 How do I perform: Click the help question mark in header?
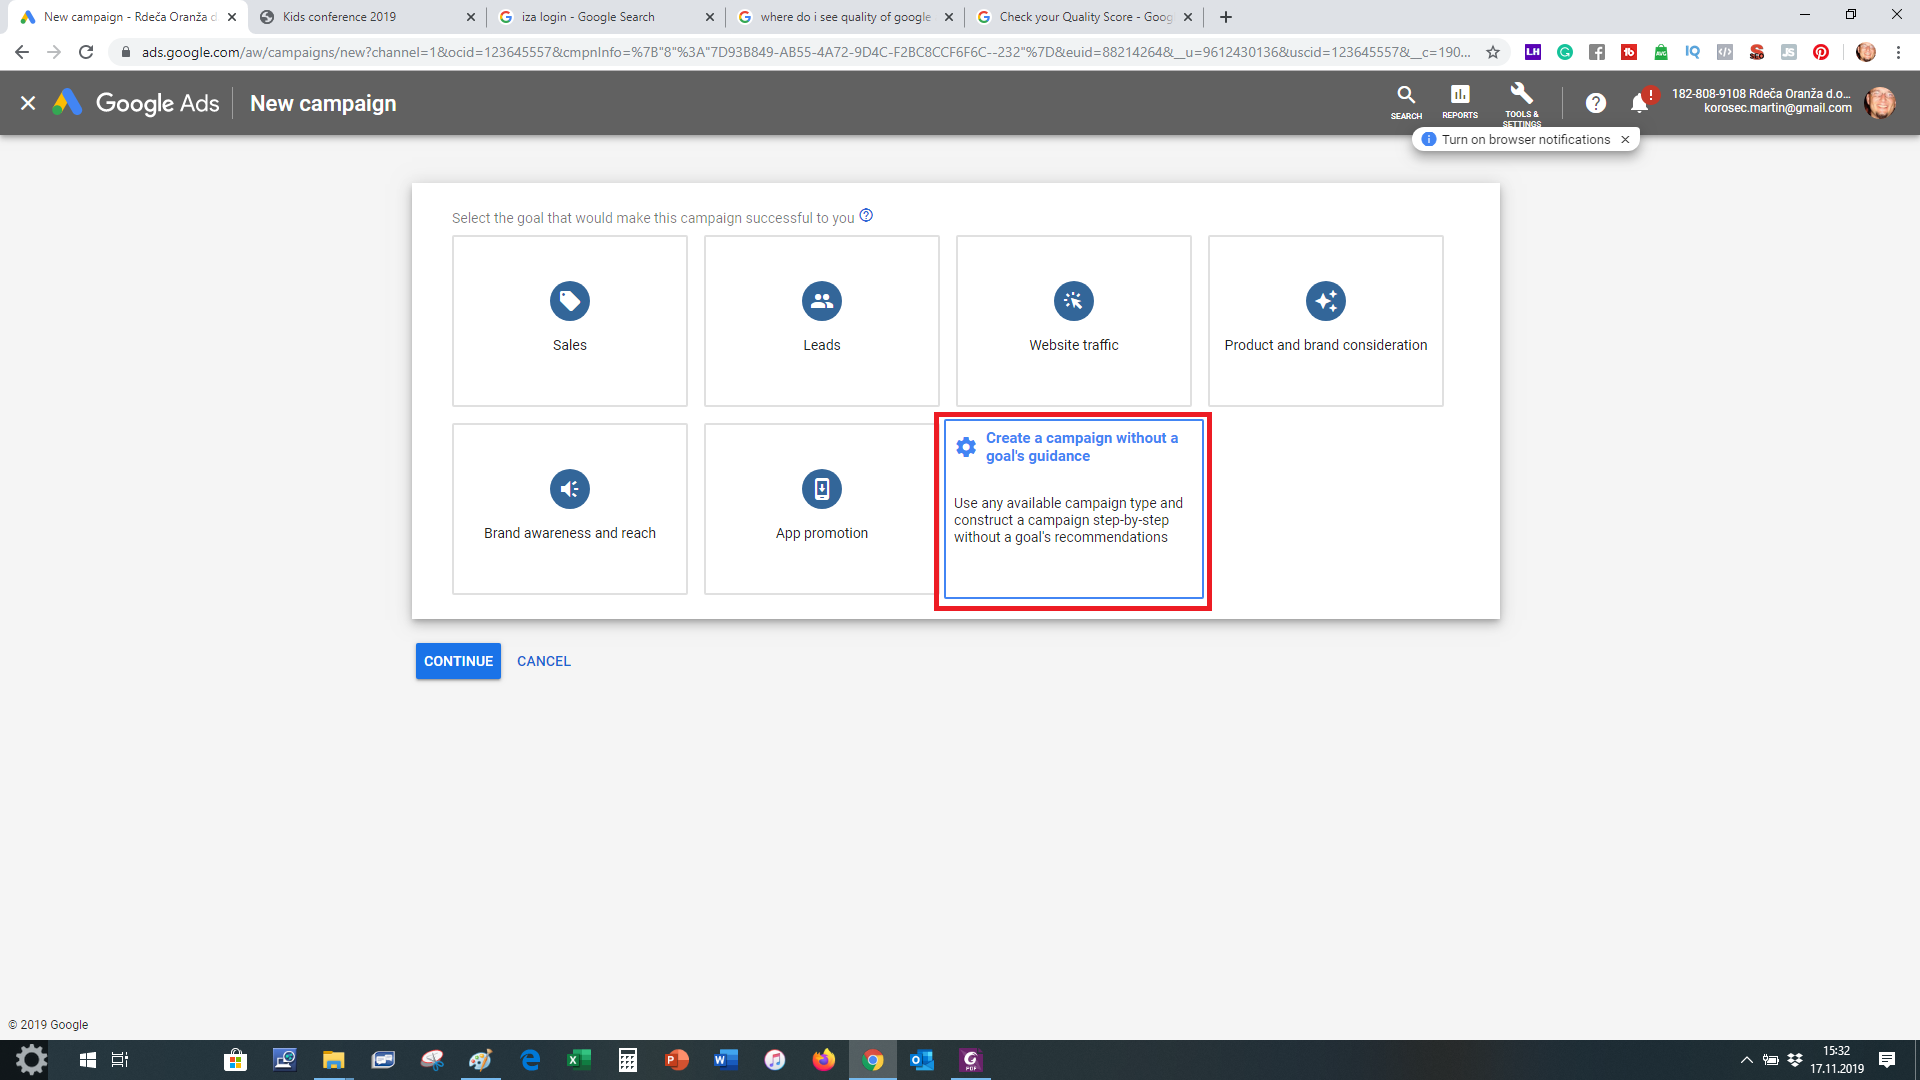pos(1595,103)
